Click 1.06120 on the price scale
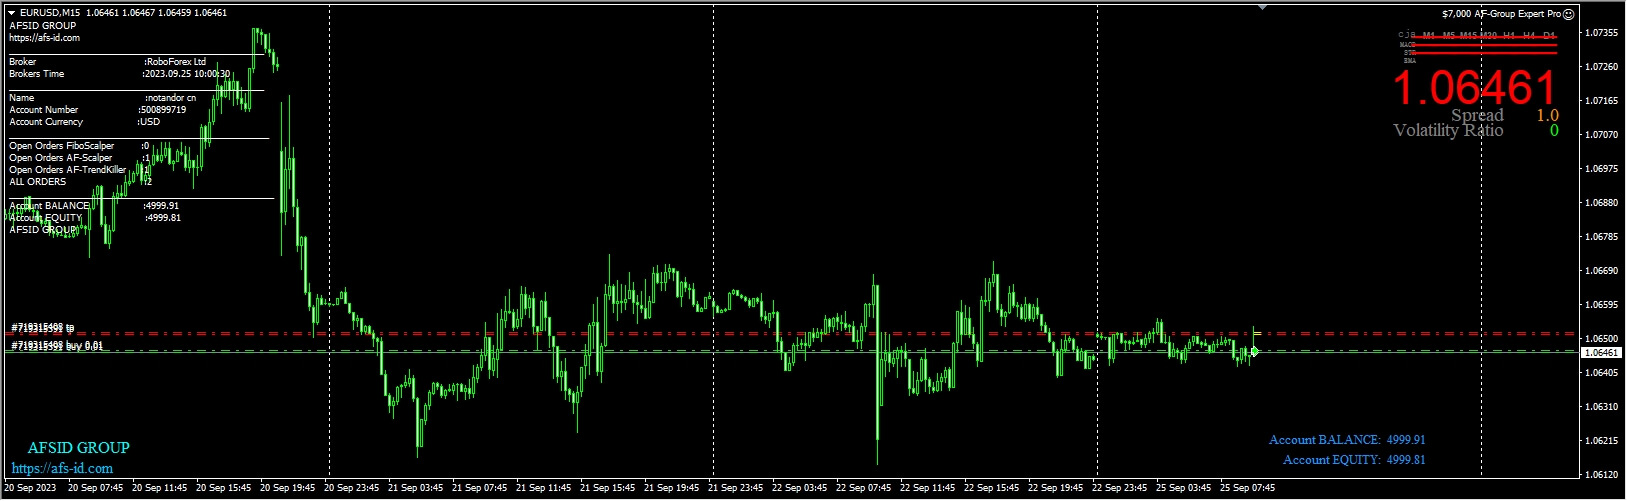This screenshot has width=1627, height=501. 1603,475
